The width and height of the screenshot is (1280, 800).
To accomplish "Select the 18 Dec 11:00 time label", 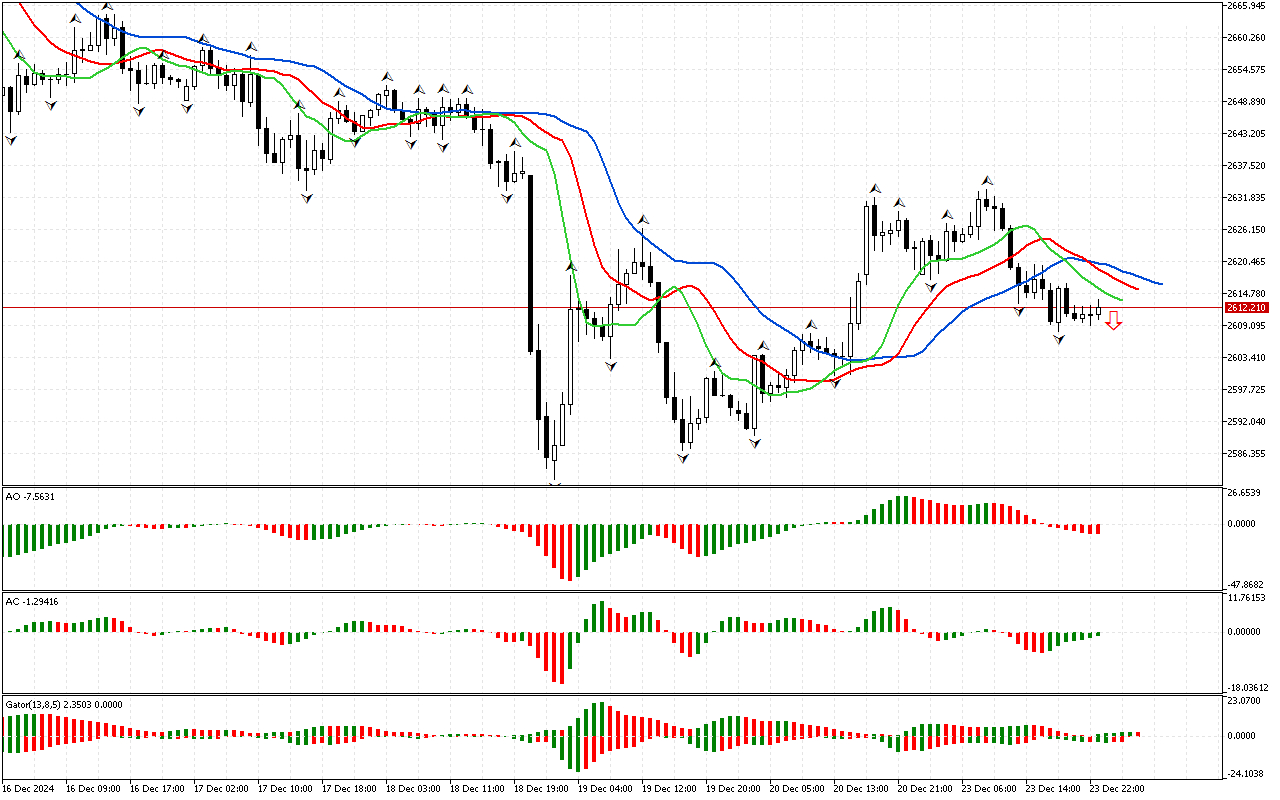I will (477, 789).
